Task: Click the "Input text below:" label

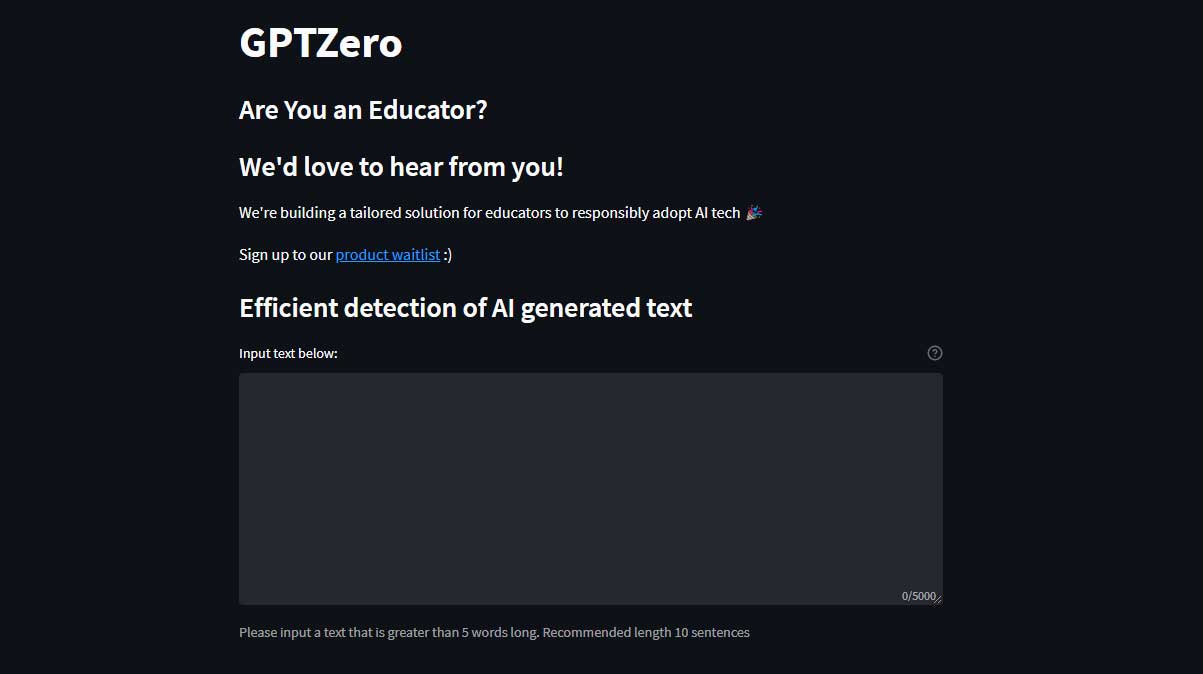Action: click(288, 354)
